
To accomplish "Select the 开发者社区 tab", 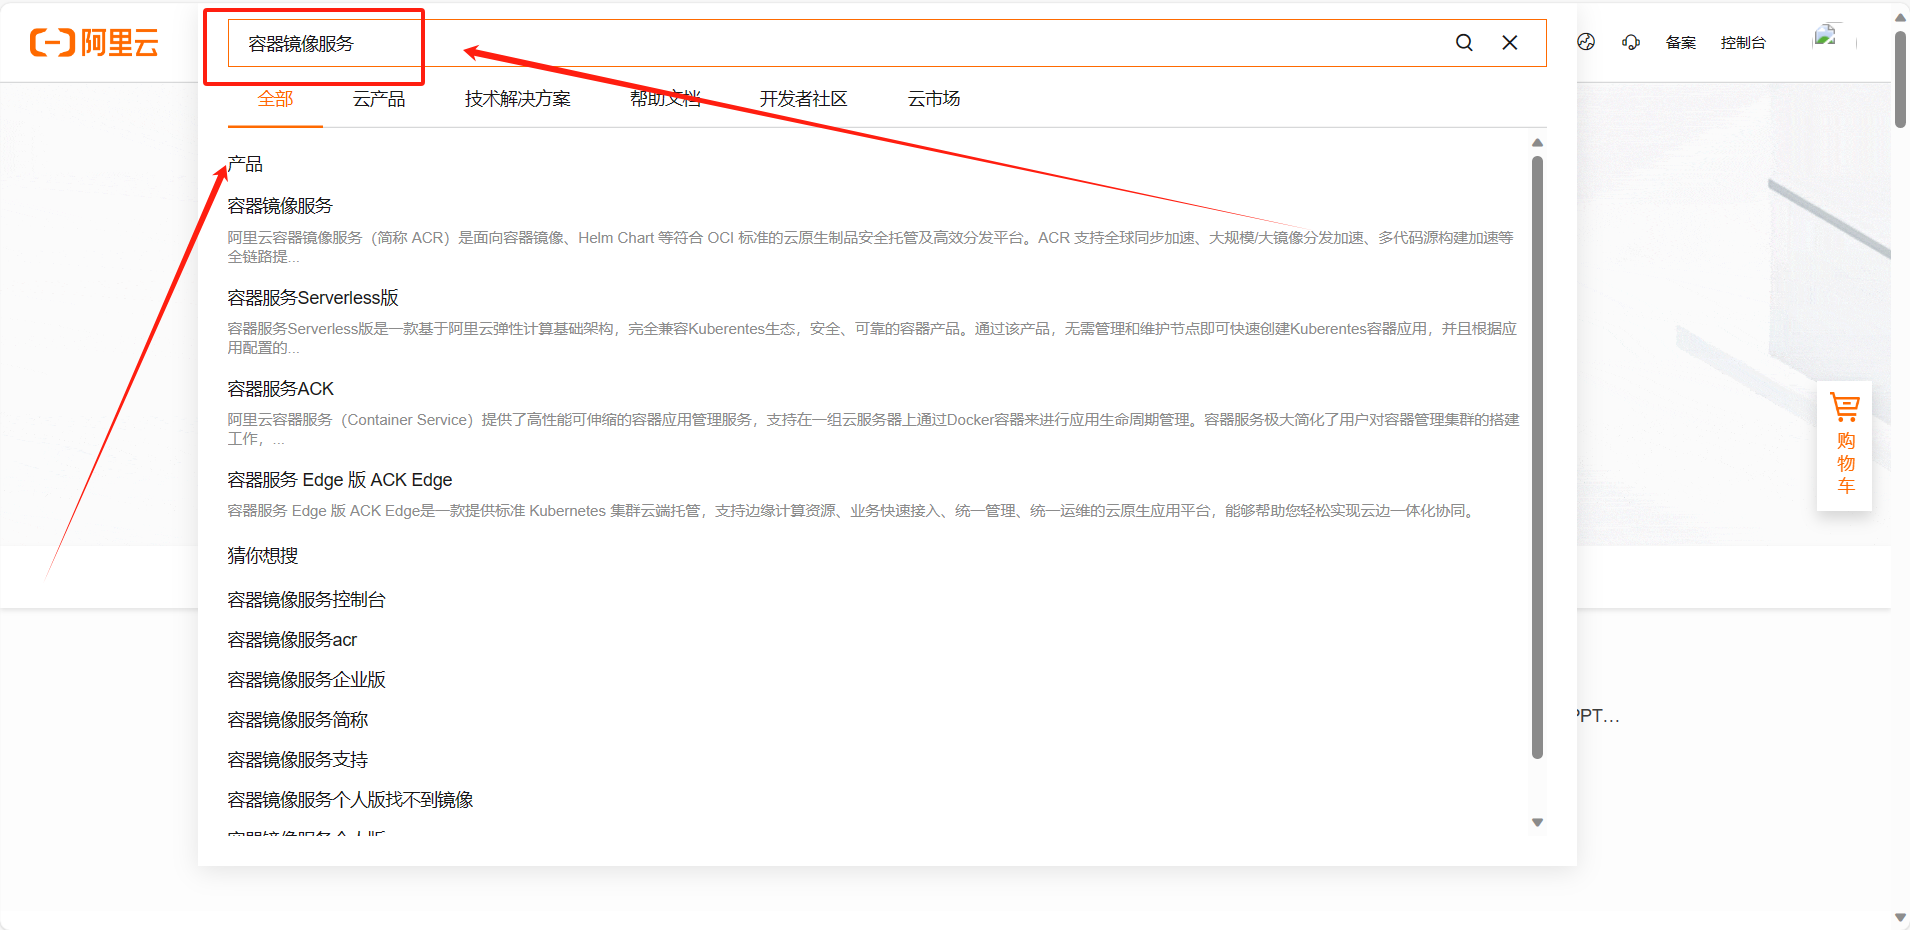I will coord(803,99).
